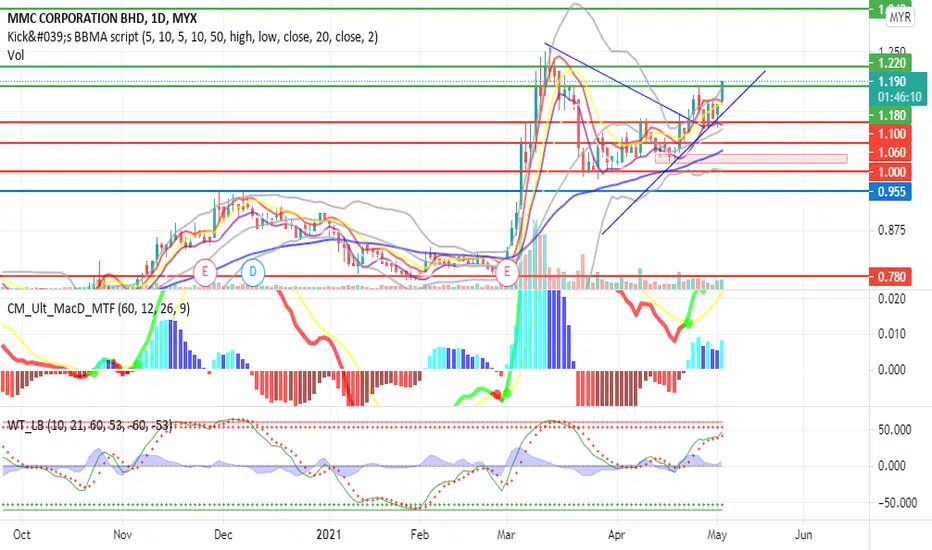
Task: Click the 0.020 MACD axis value
Action: coord(892,298)
